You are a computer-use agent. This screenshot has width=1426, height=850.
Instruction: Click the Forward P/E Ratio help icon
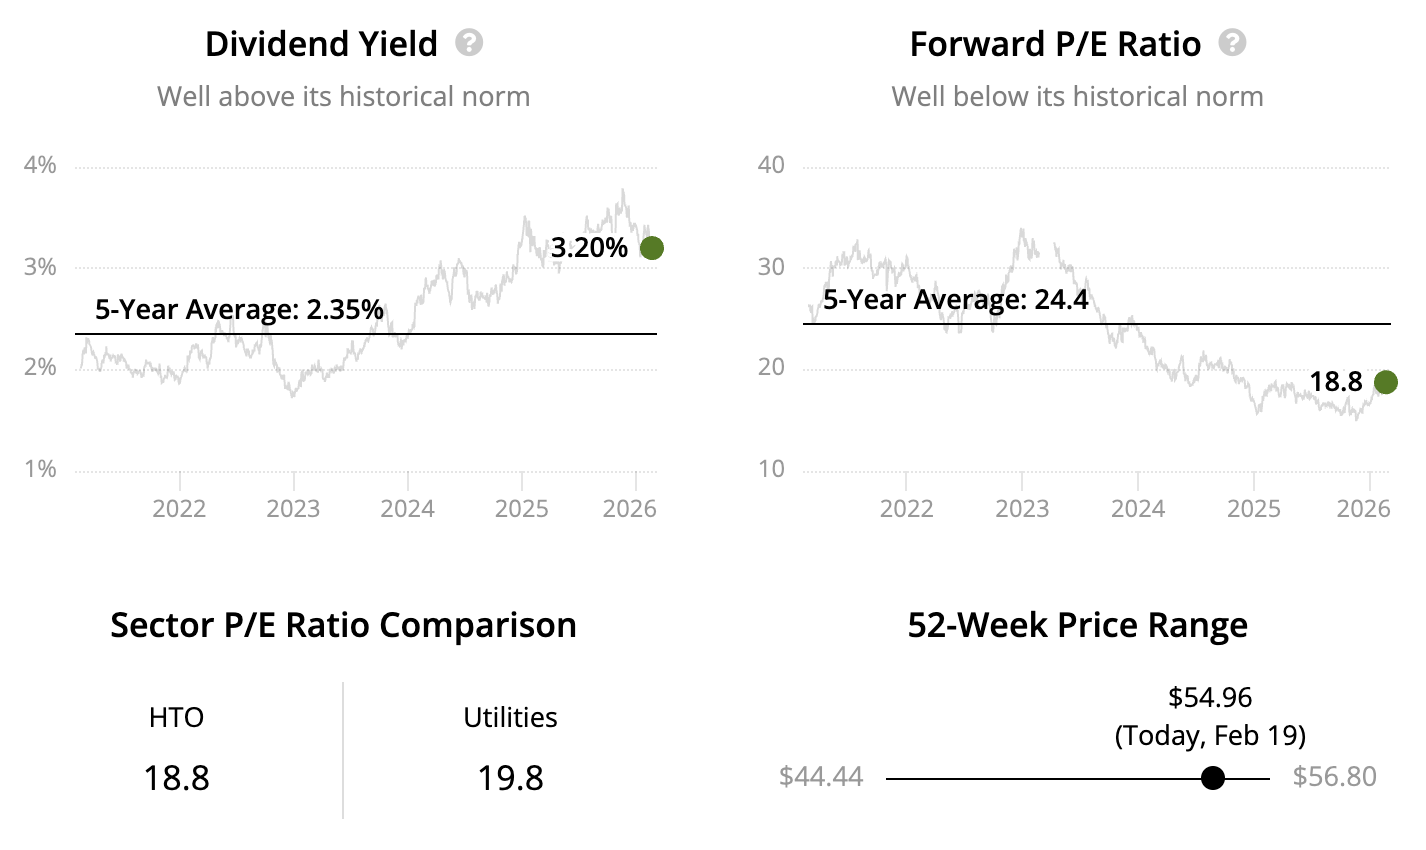tap(1233, 43)
